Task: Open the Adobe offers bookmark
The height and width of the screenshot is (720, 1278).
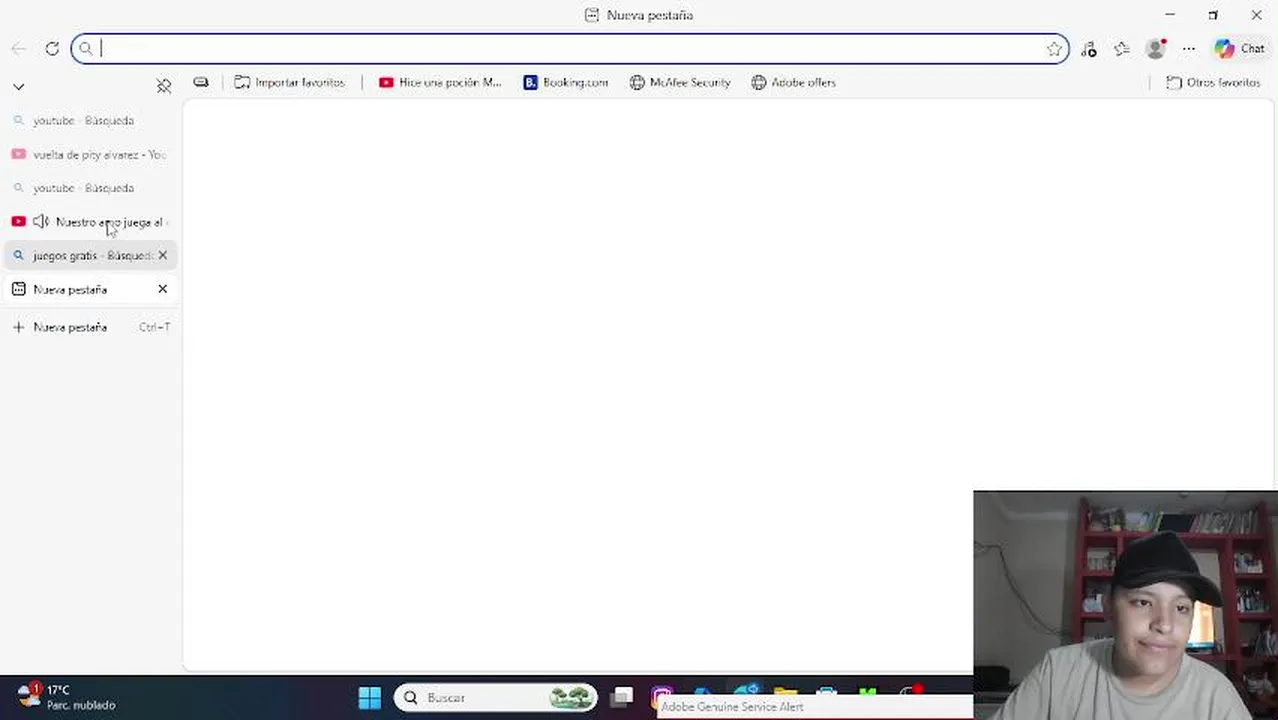Action: pos(793,82)
